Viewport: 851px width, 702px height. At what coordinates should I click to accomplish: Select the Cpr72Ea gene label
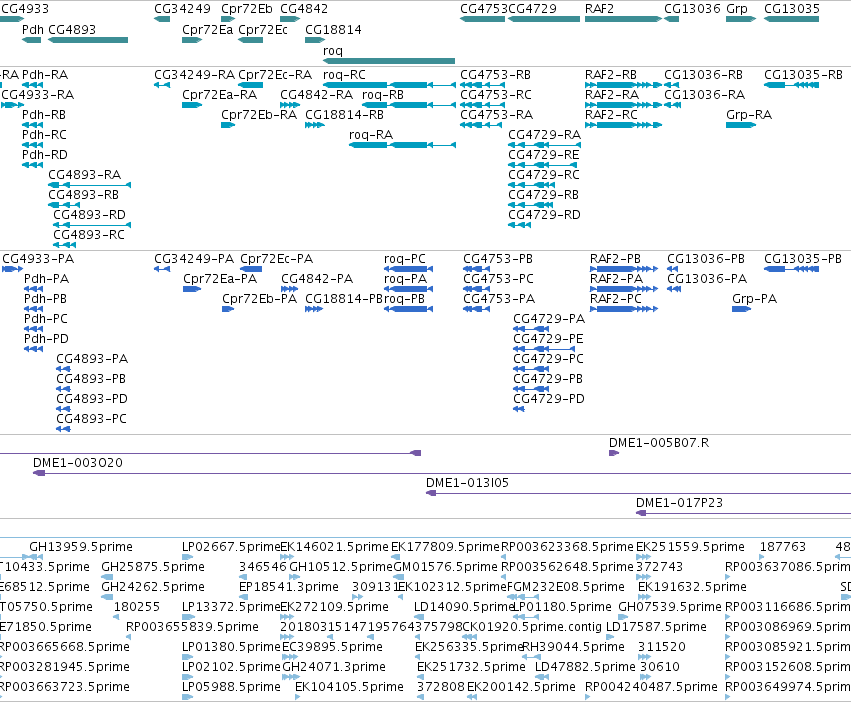(x=207, y=29)
